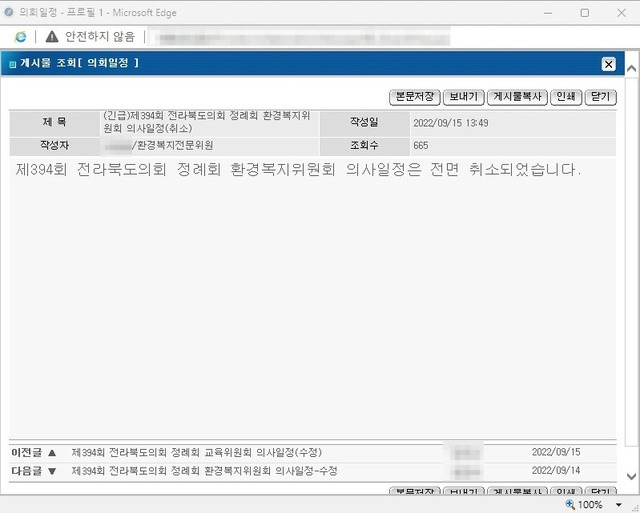Click the scrollbar down arrow
This screenshot has height=513, width=640.
click(x=631, y=478)
